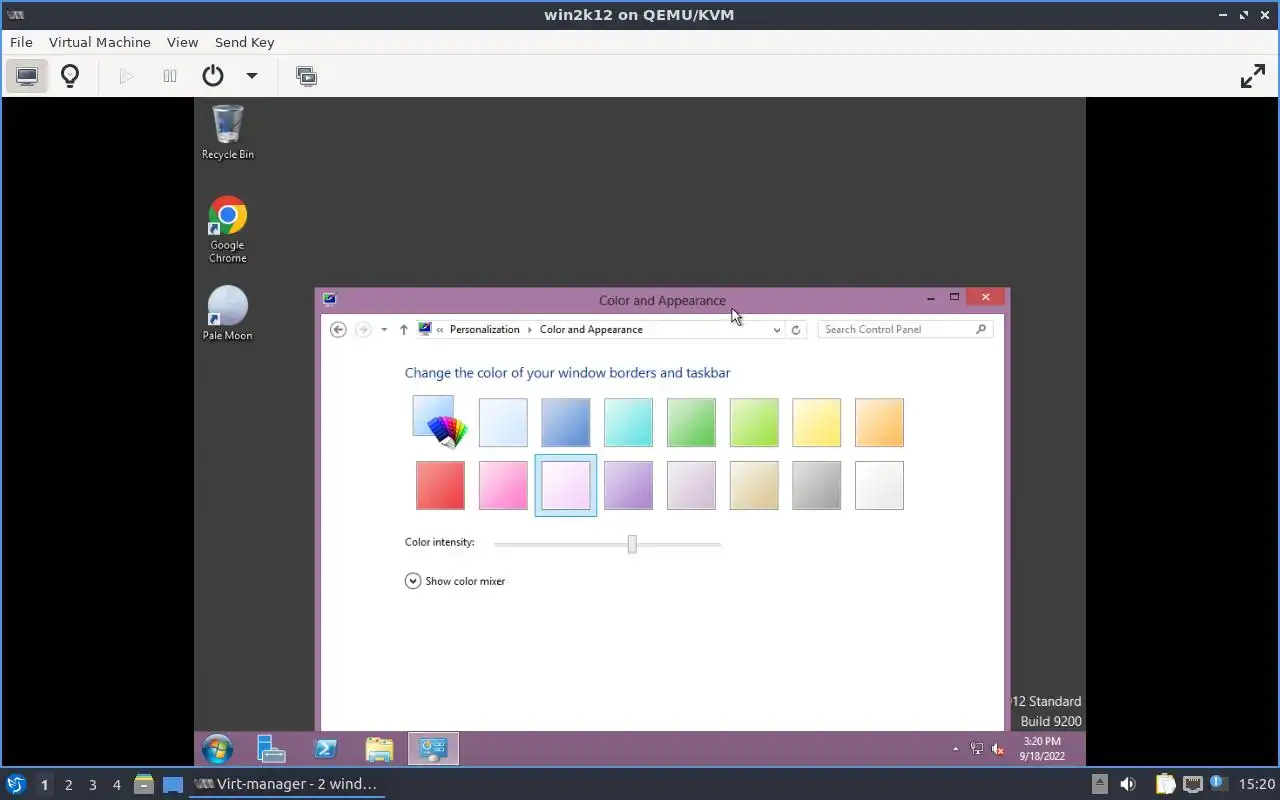Choose the yellow window color swatch
The width and height of the screenshot is (1280, 800).
[816, 422]
